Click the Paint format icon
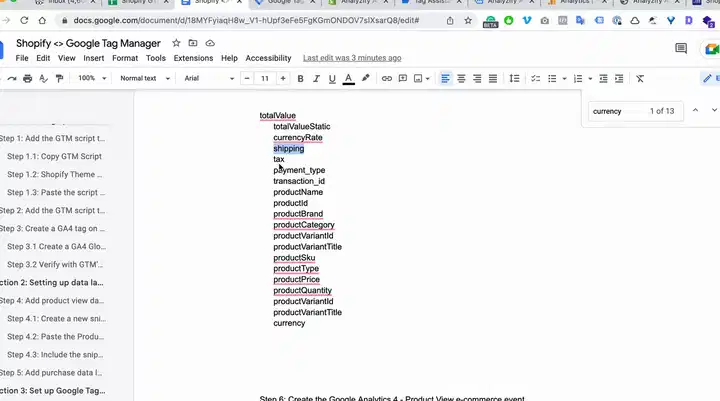The image size is (720, 401). 56,78
